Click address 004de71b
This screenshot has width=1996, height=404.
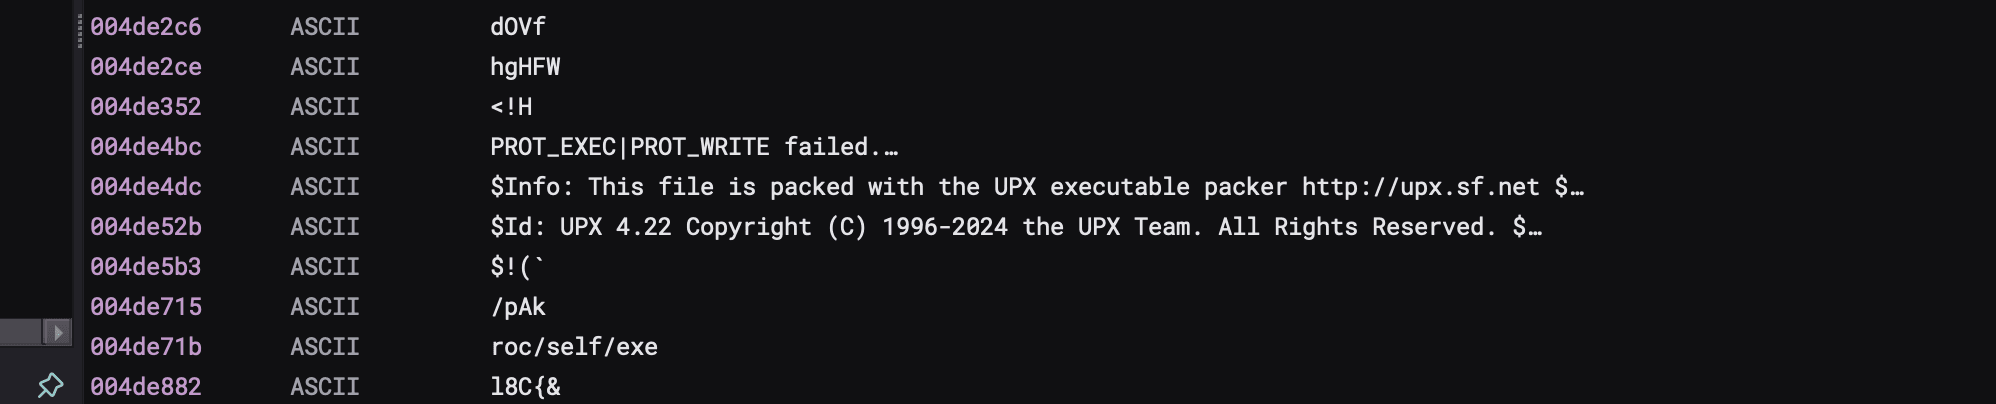146,347
